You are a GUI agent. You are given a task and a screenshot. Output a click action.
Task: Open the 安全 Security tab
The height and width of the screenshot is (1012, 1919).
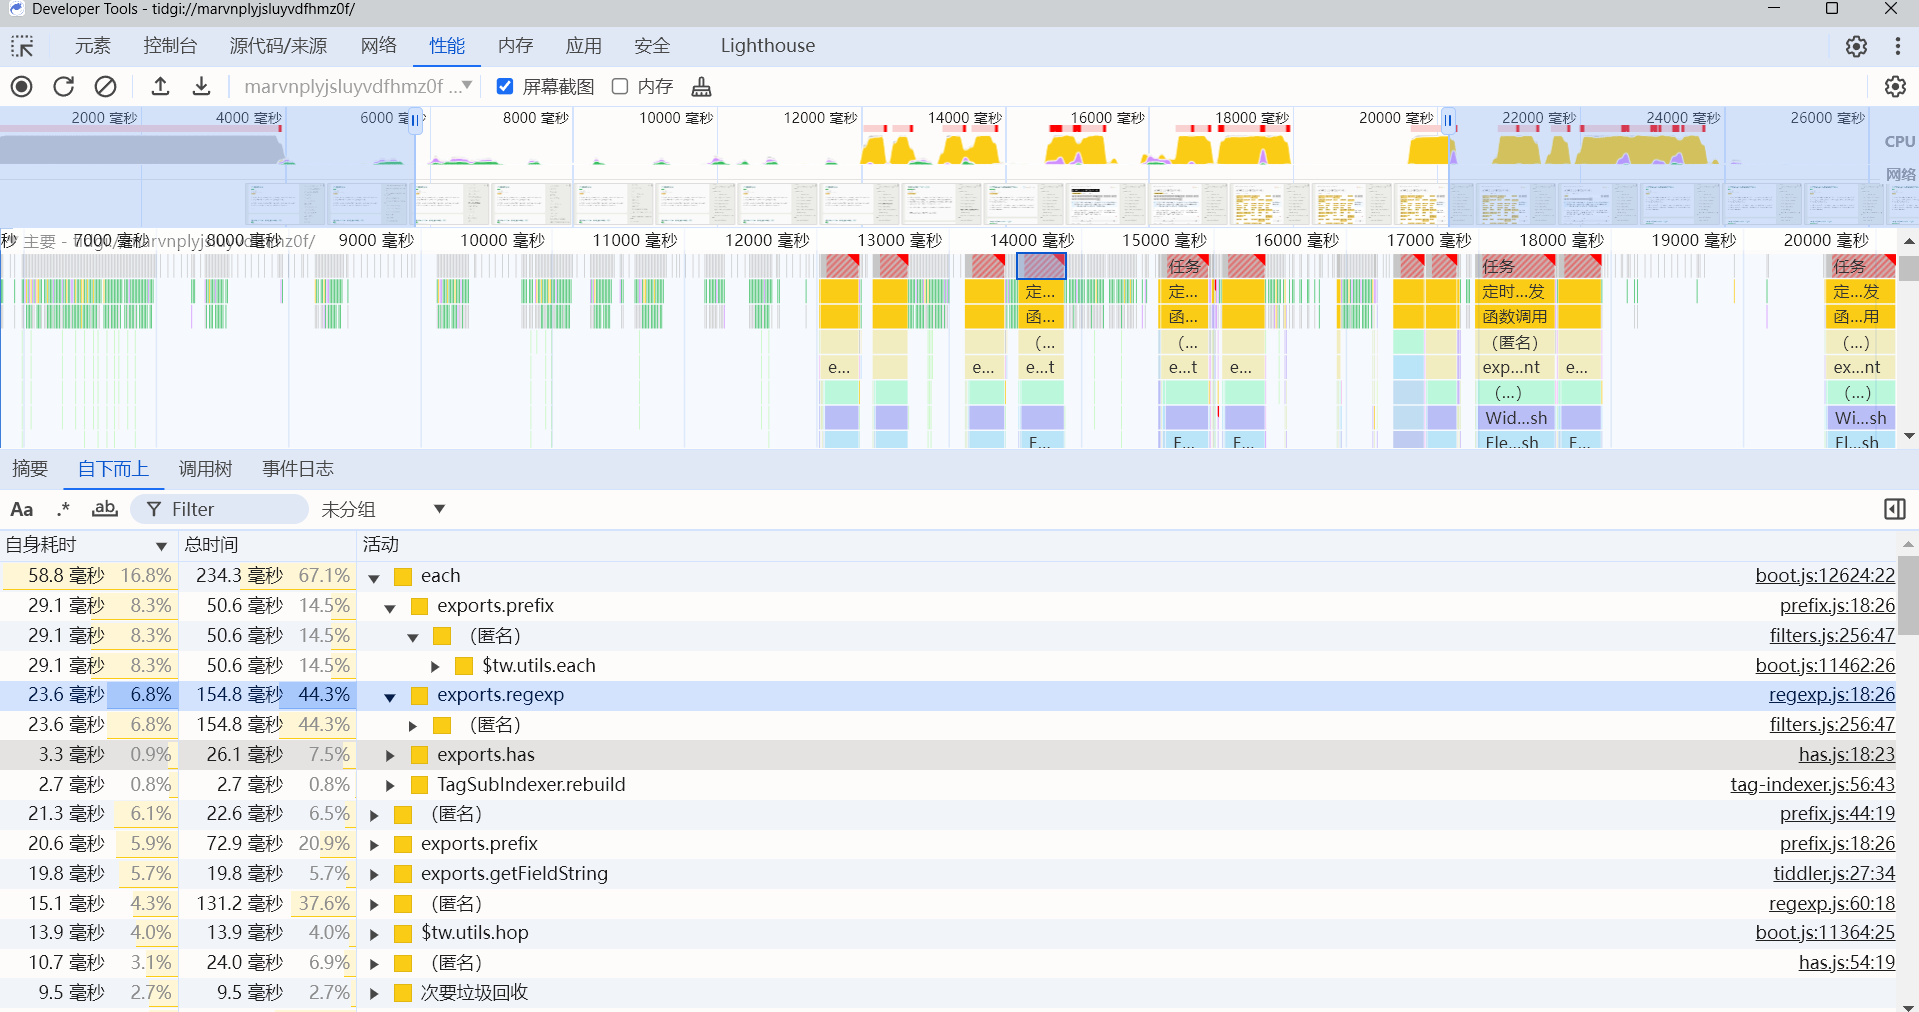tap(651, 46)
